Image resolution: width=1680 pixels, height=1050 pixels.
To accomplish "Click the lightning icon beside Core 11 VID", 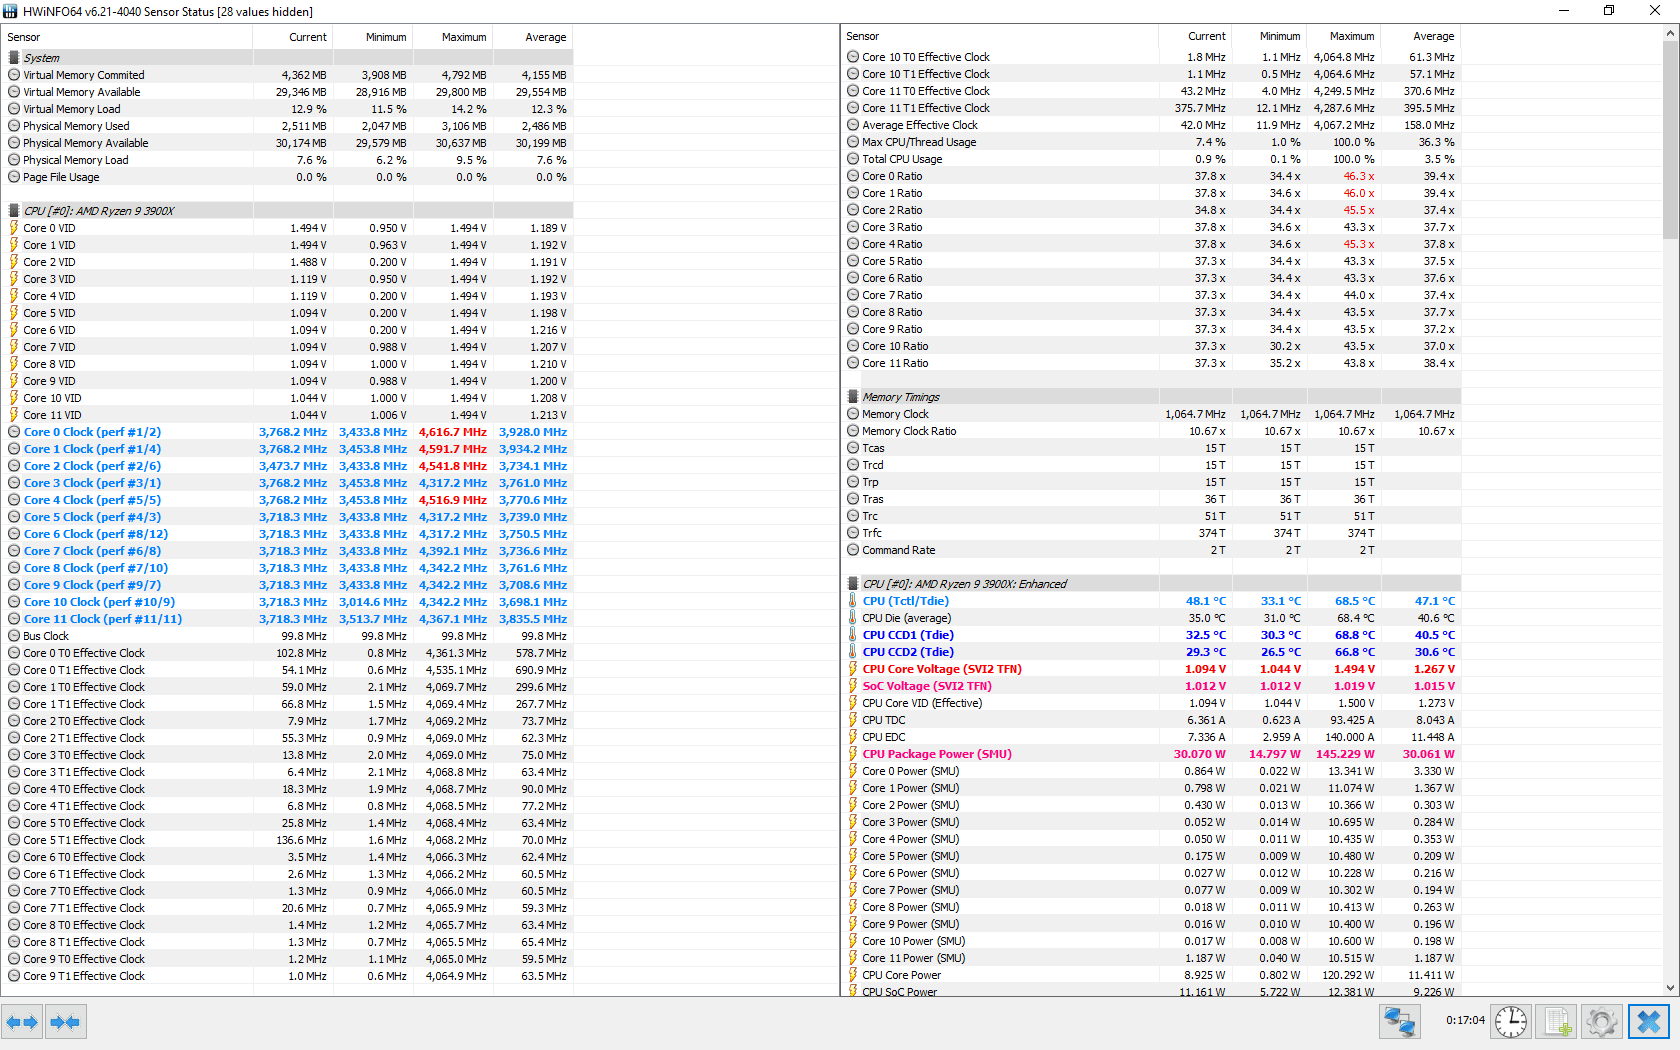I will click(x=14, y=415).
